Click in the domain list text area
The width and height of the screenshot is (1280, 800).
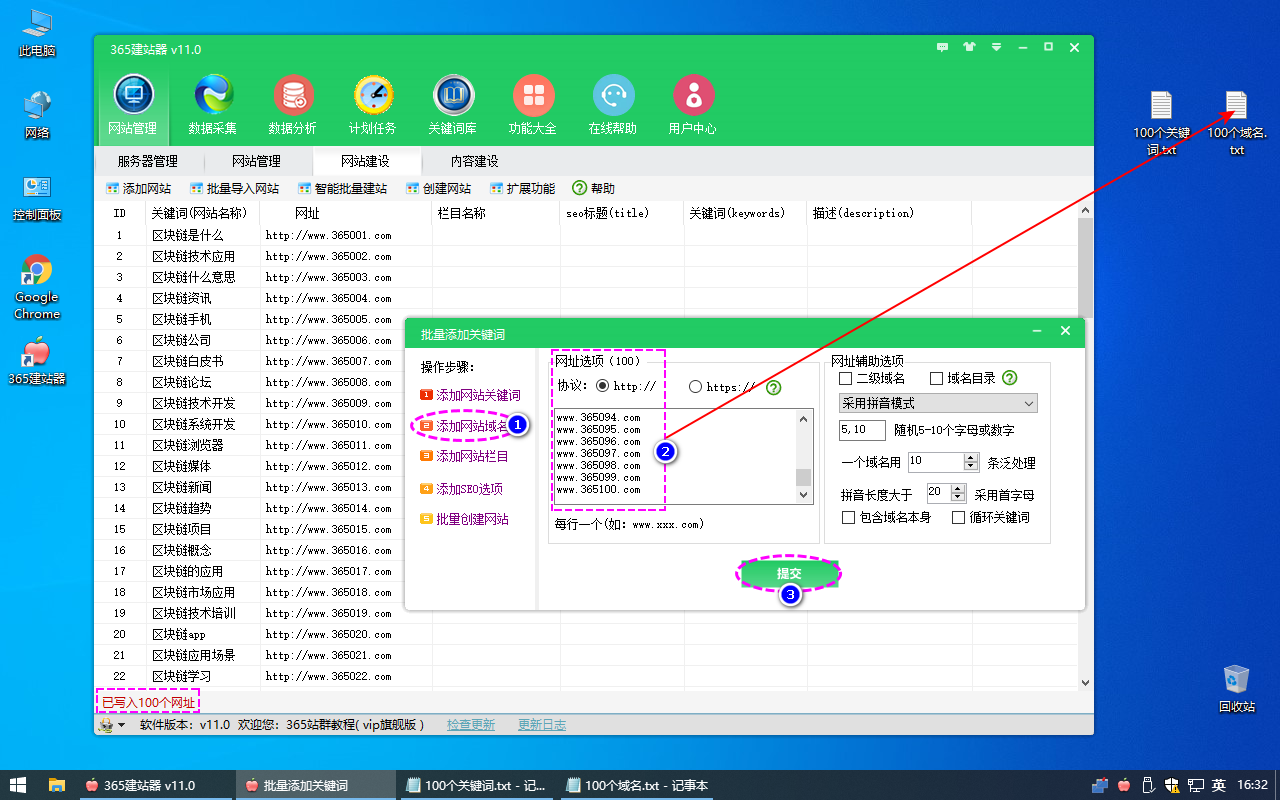click(675, 456)
